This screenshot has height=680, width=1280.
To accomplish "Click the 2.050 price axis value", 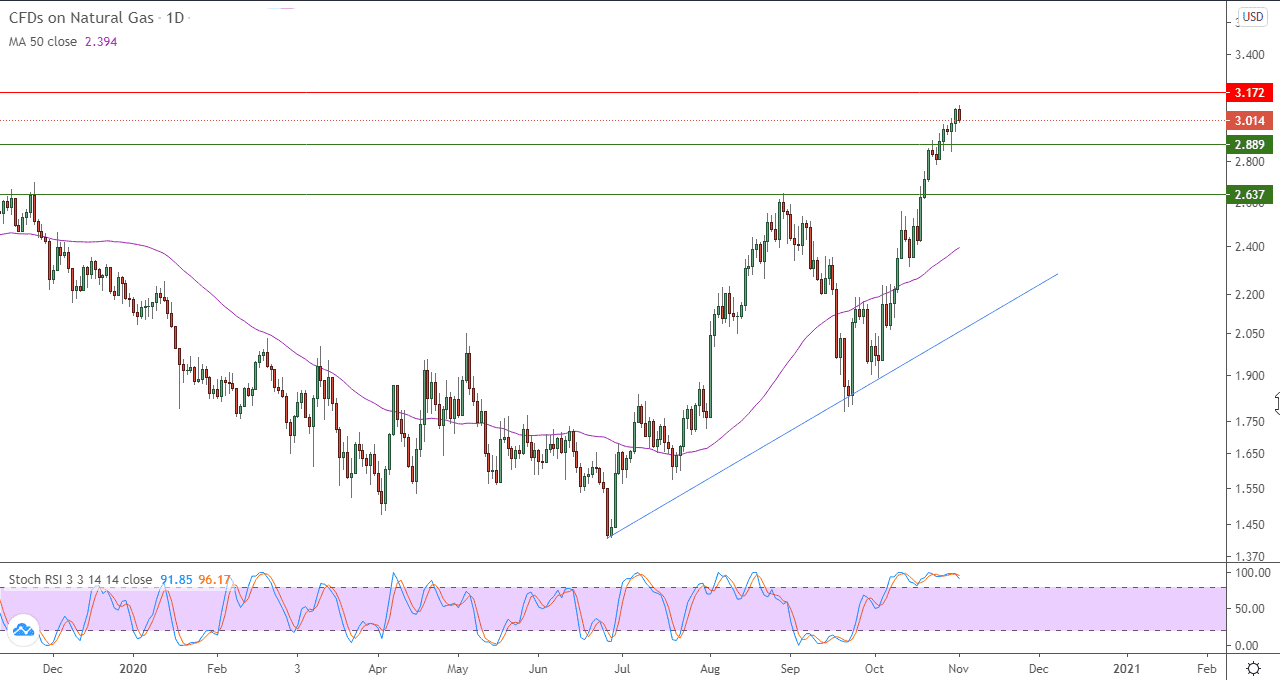I will pyautogui.click(x=1250, y=334).
